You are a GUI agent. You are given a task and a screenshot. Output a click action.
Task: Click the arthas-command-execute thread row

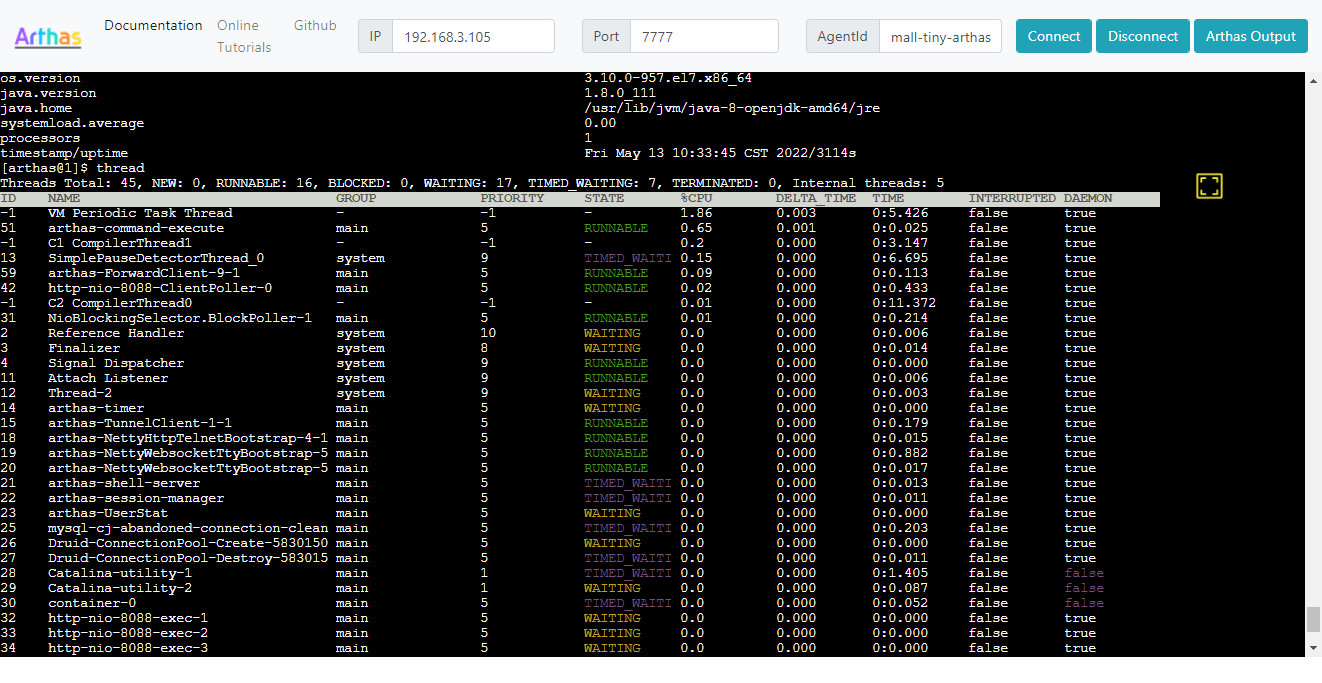pos(136,228)
